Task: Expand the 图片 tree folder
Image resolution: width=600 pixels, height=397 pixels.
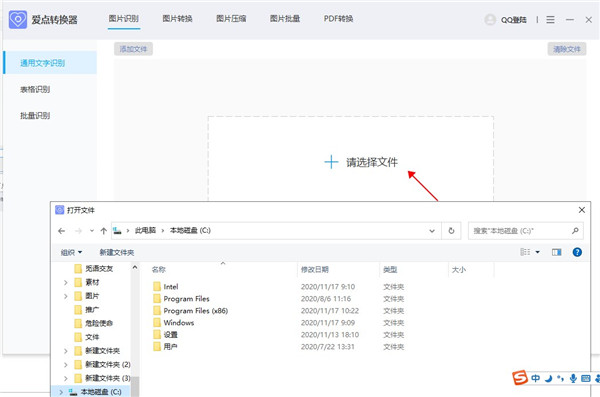Action: [65, 296]
